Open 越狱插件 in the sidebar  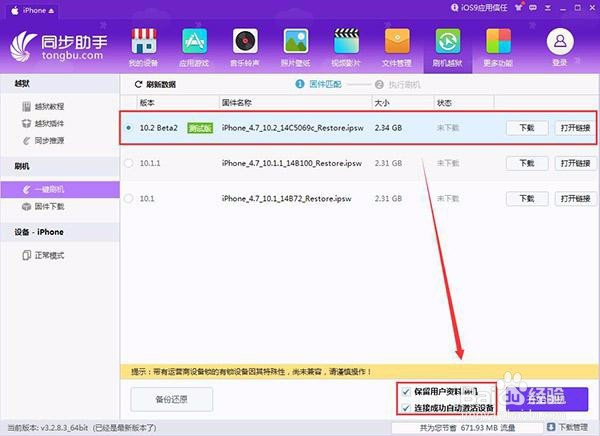point(43,124)
